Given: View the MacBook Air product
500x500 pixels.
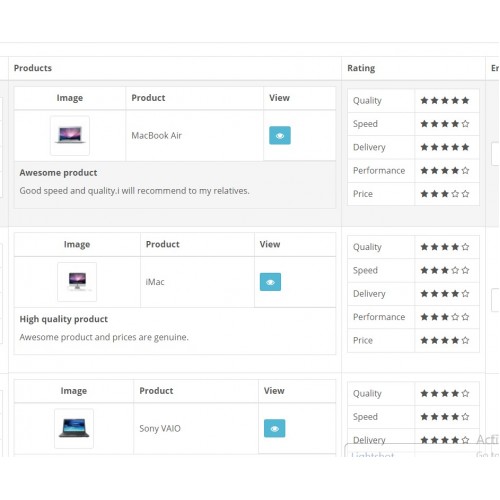Looking at the screenshot, I should [280, 135].
